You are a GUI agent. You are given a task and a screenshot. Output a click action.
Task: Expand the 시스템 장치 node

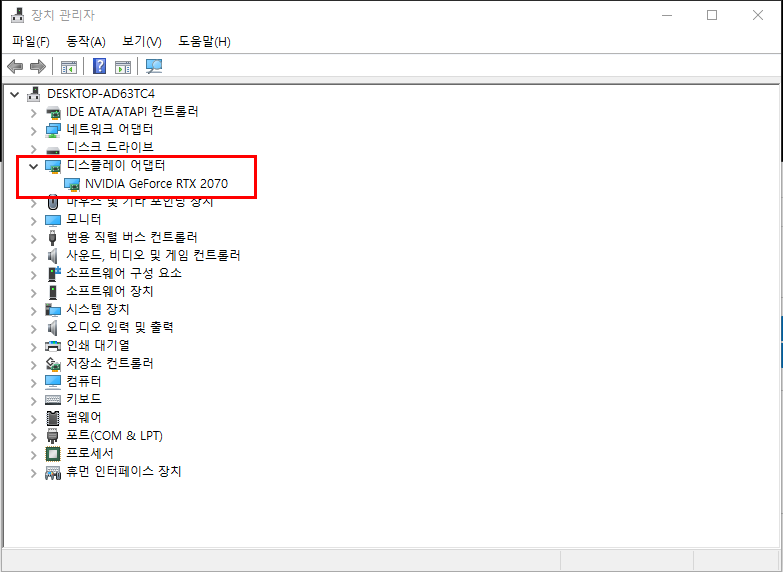[x=33, y=311]
